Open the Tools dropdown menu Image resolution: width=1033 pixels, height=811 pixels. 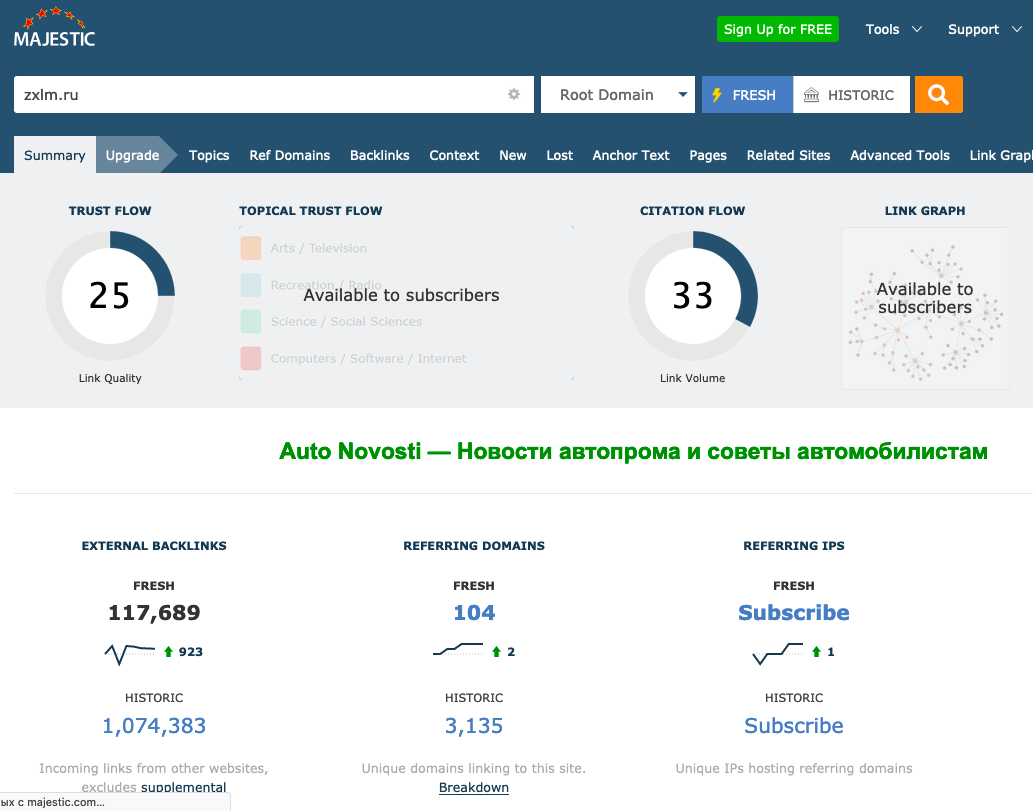[x=893, y=29]
